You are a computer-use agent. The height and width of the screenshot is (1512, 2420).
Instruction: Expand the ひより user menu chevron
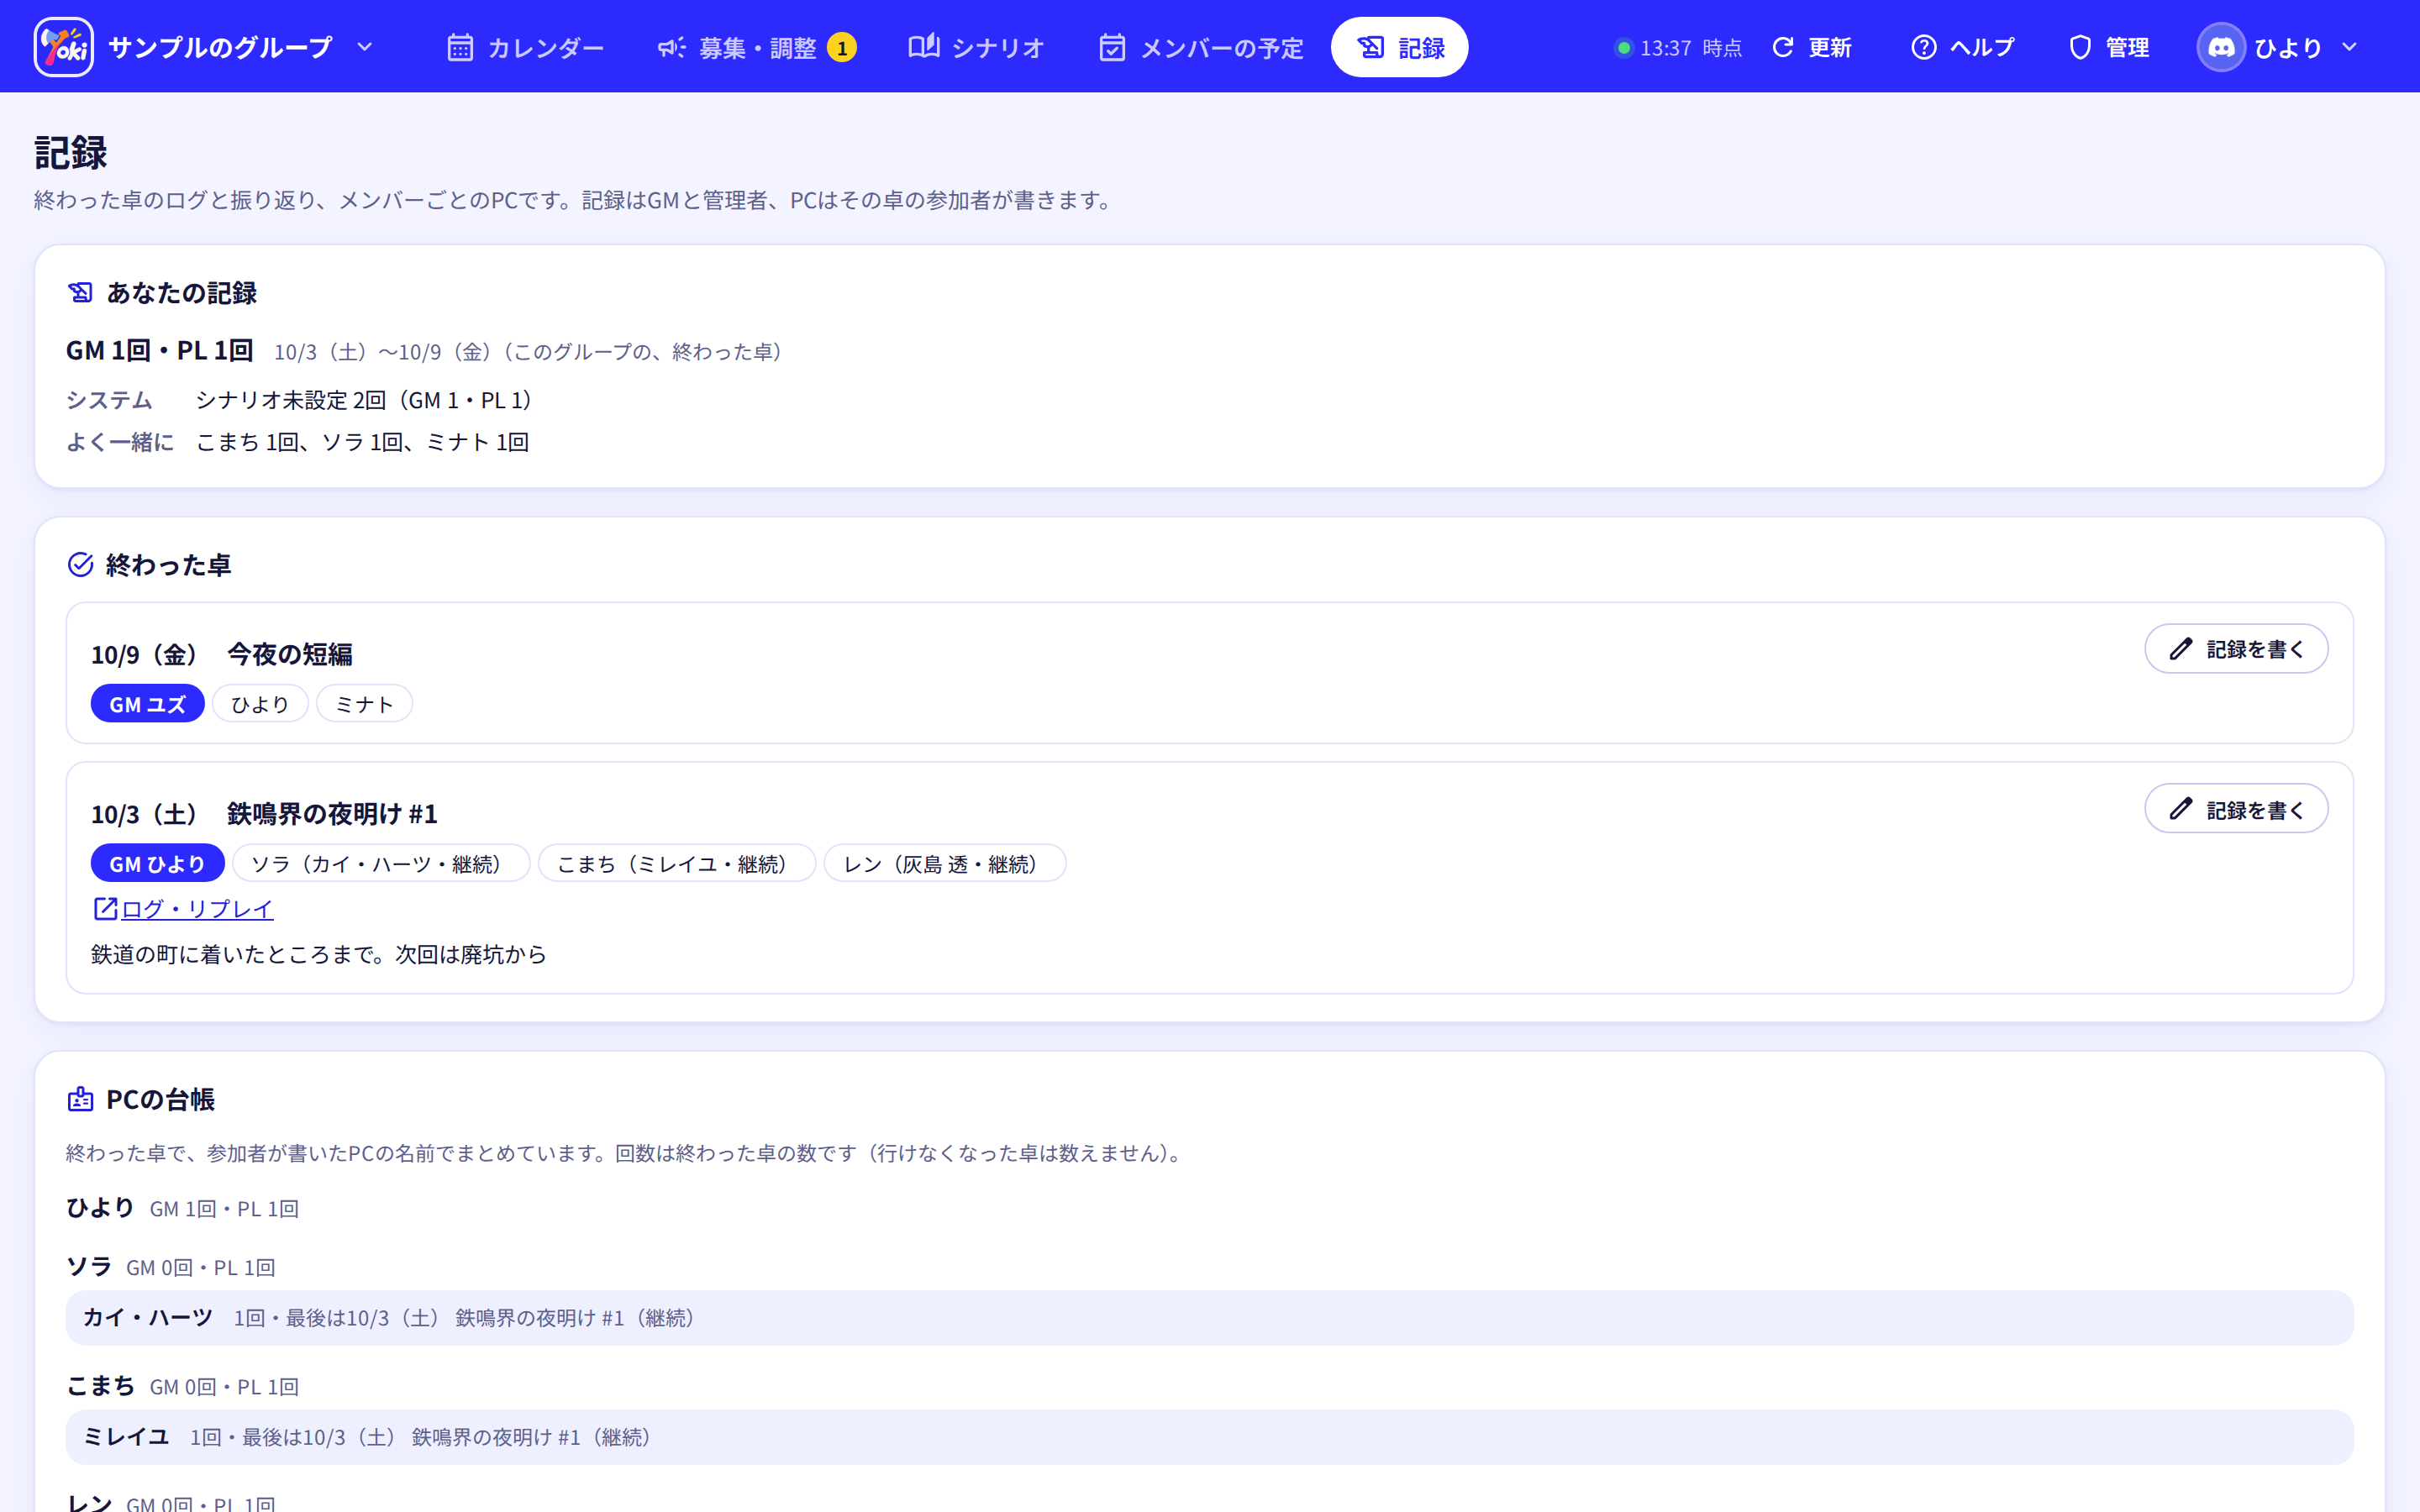tap(2350, 47)
